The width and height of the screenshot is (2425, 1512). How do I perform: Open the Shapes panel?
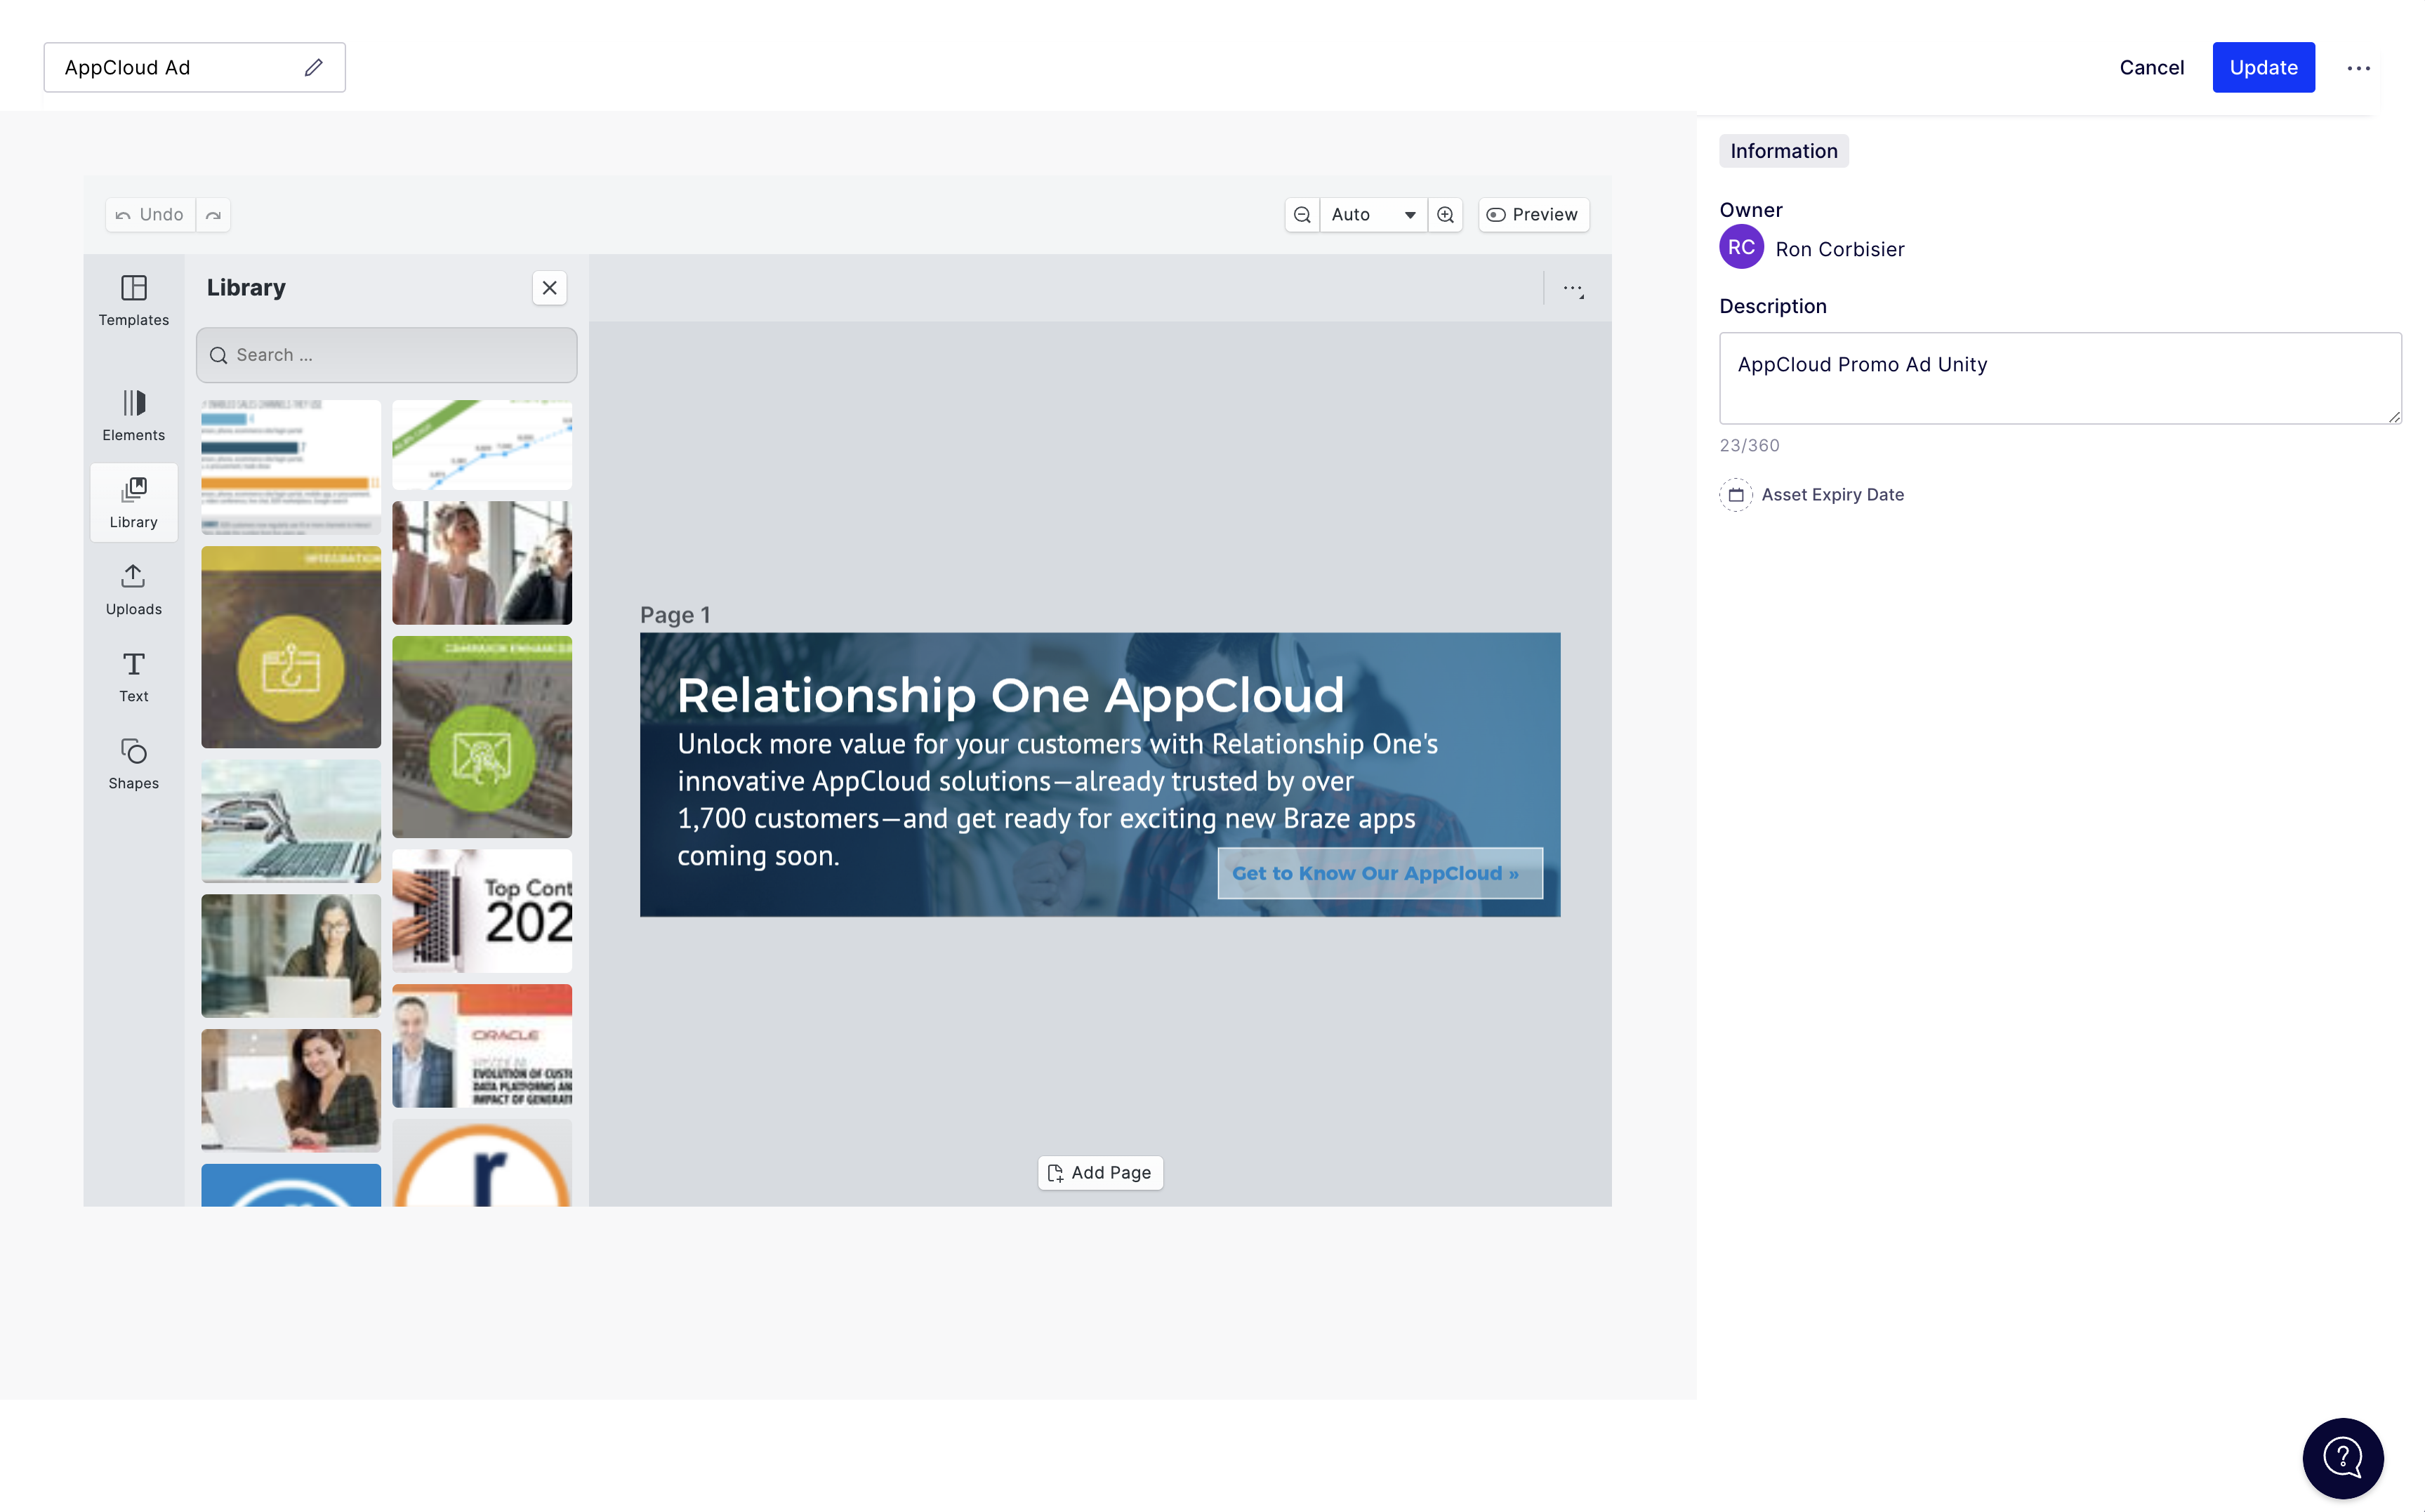[x=133, y=763]
